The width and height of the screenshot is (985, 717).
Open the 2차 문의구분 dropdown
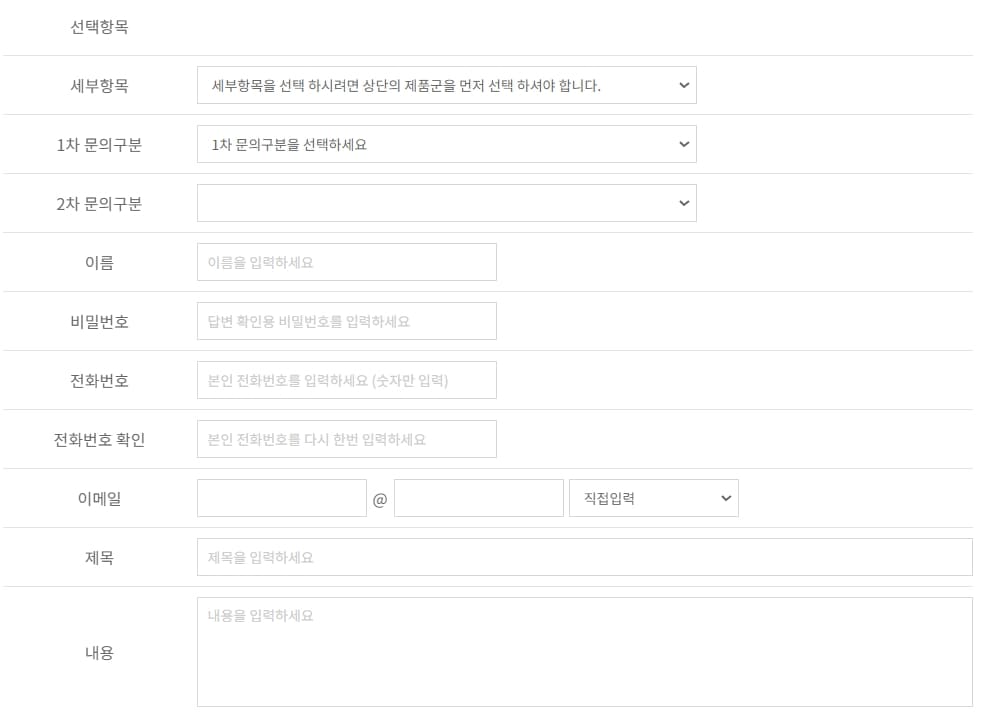tap(446, 203)
